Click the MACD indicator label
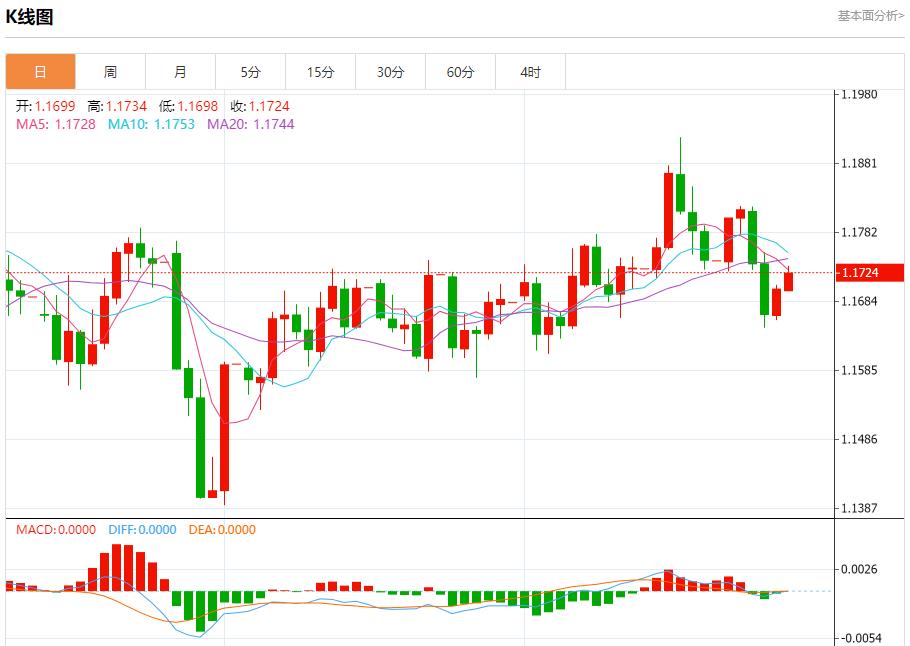 coord(56,530)
